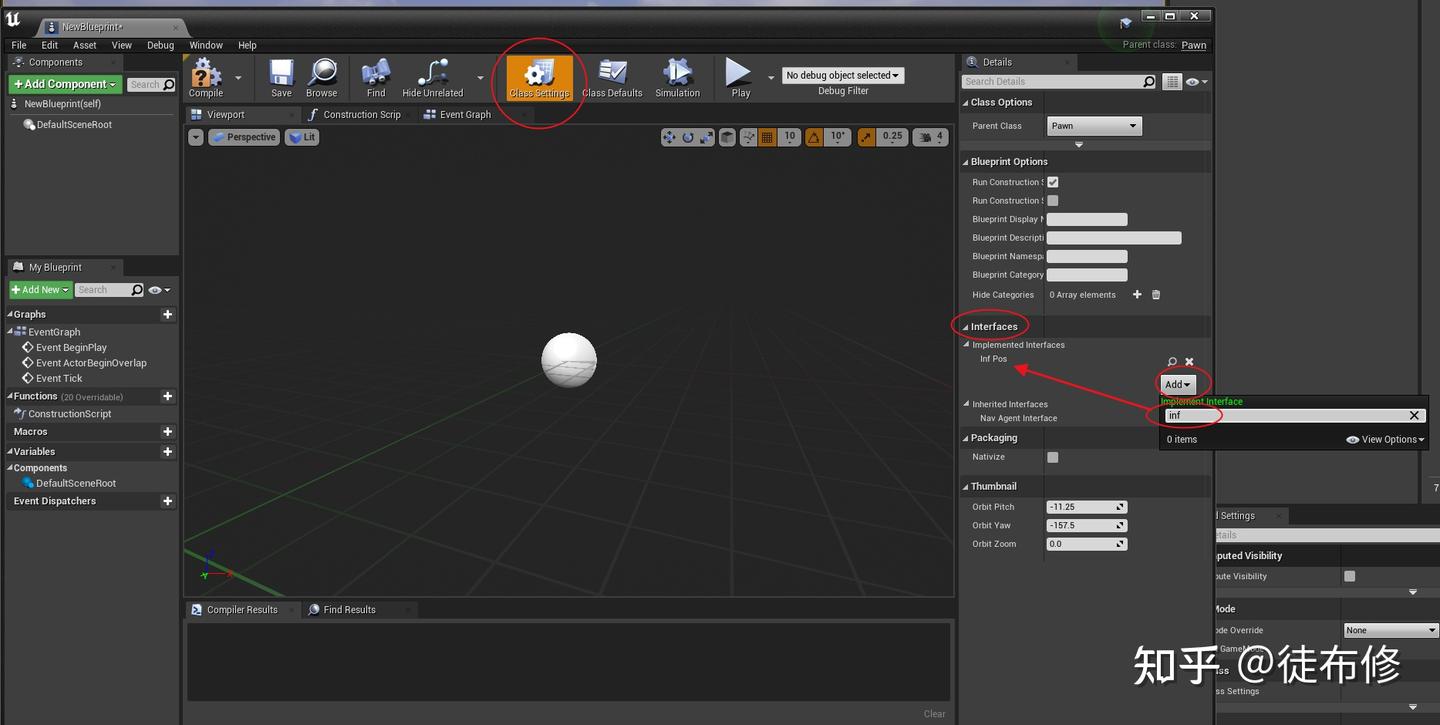Open the Add interface dropdown
The image size is (1440, 725).
[x=1175, y=383]
